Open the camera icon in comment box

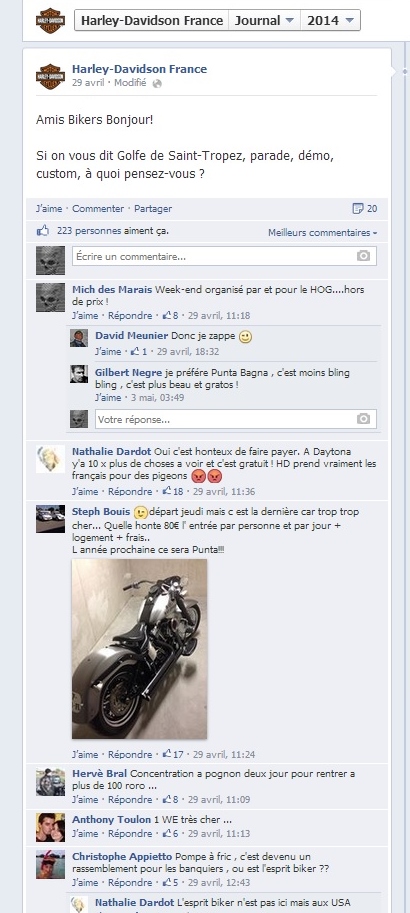click(363, 256)
